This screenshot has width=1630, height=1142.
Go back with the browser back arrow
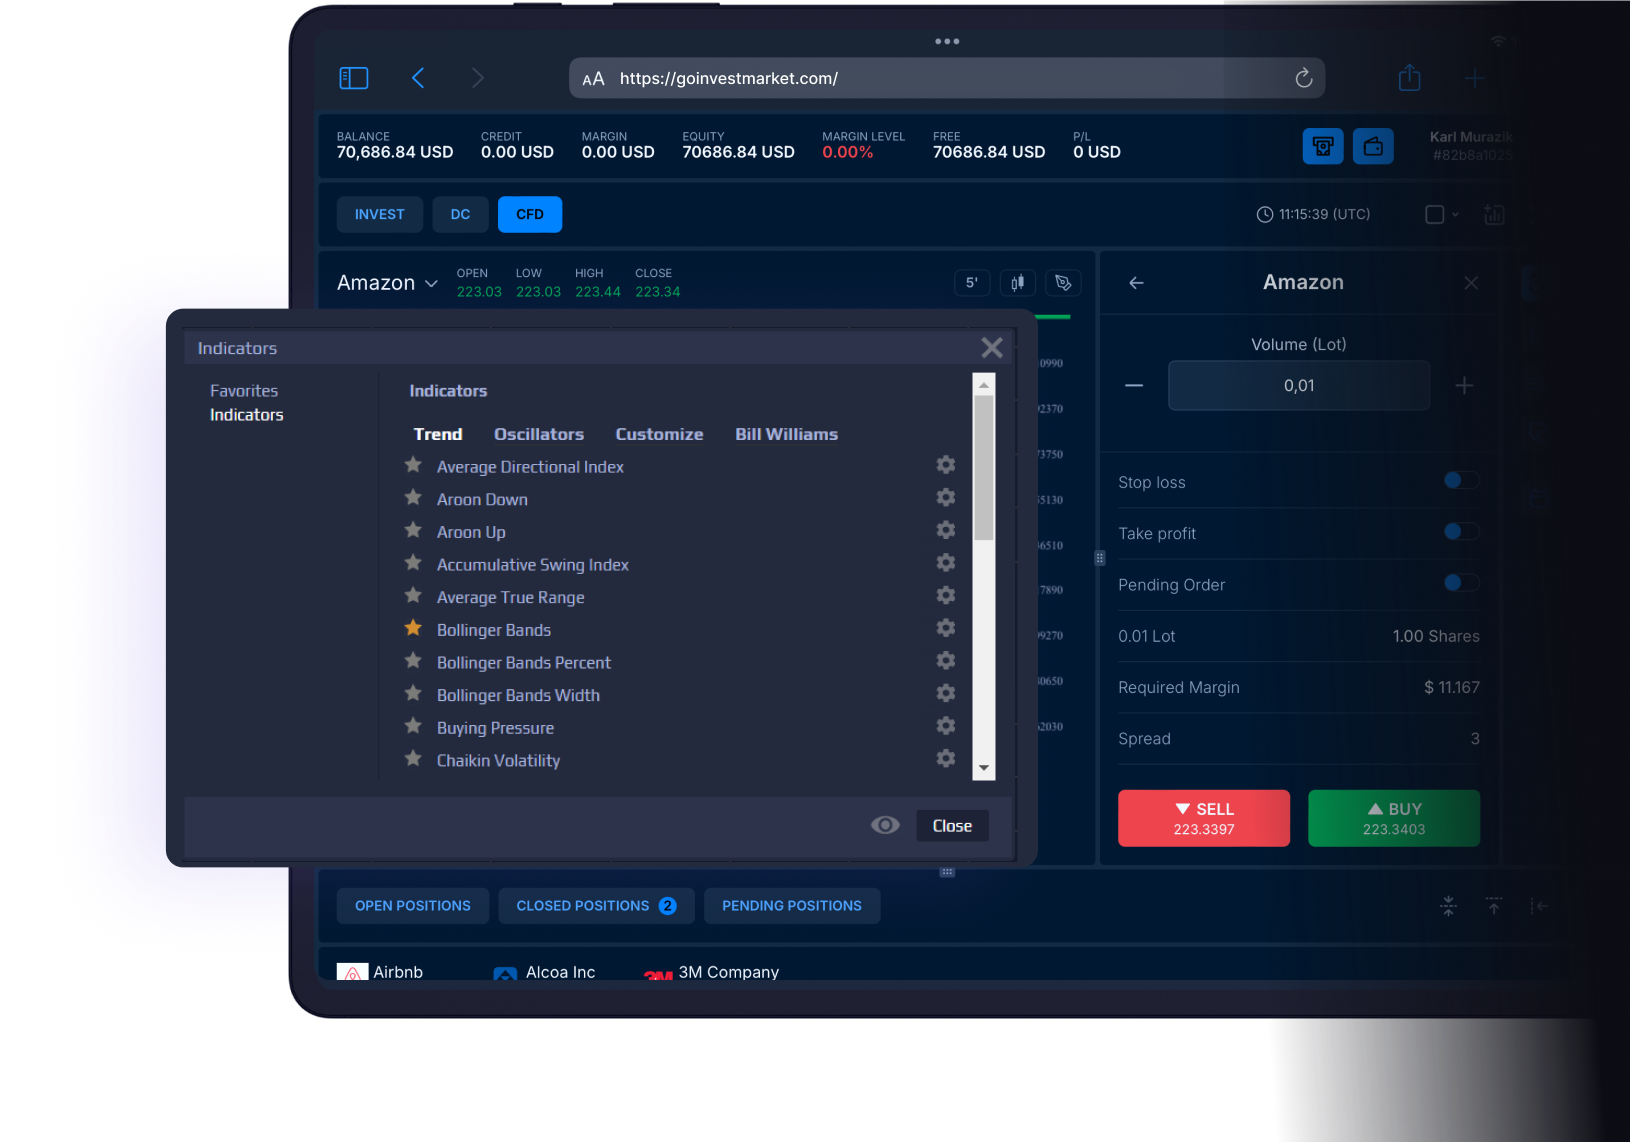click(418, 78)
